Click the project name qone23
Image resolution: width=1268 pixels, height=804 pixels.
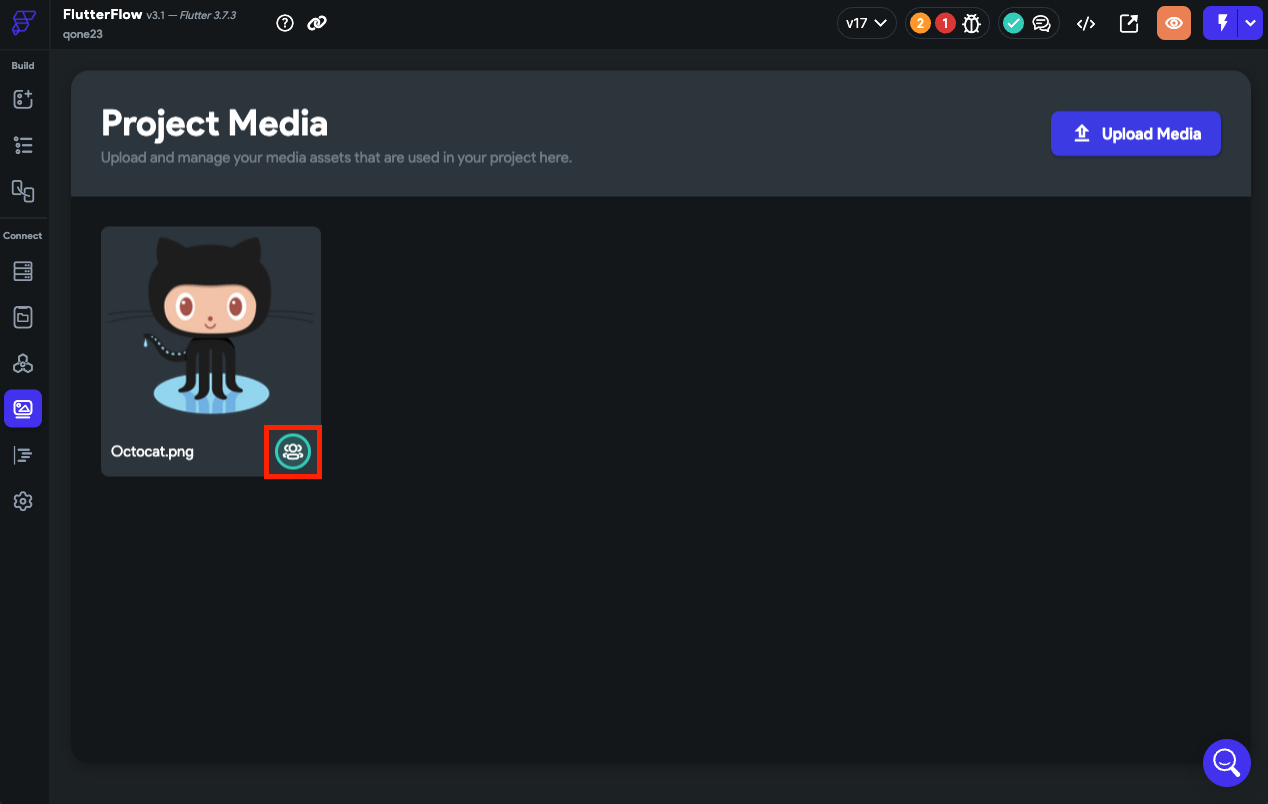83,34
